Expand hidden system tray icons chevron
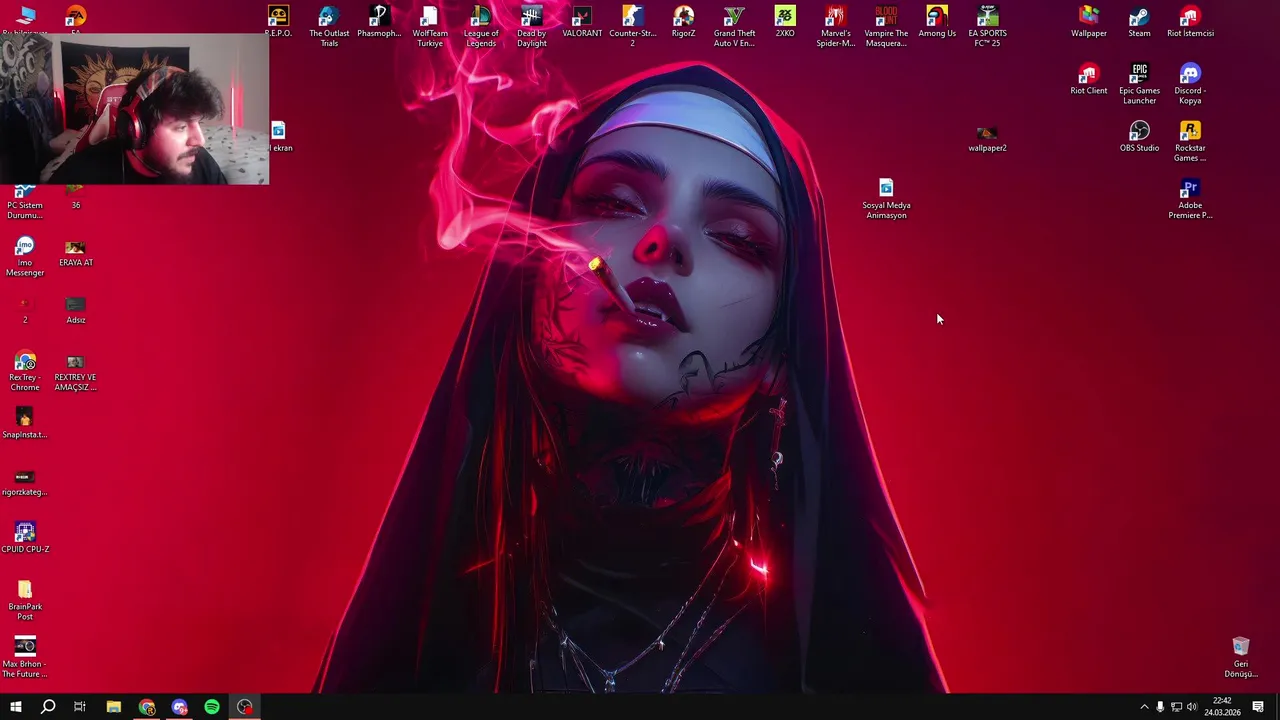1280x720 pixels. 1144,707
